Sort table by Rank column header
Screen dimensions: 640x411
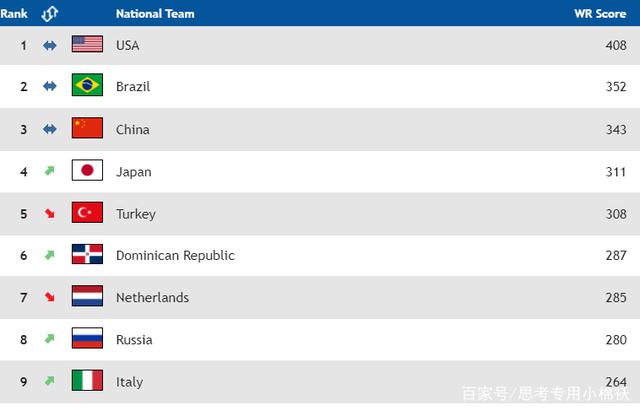(x=14, y=14)
